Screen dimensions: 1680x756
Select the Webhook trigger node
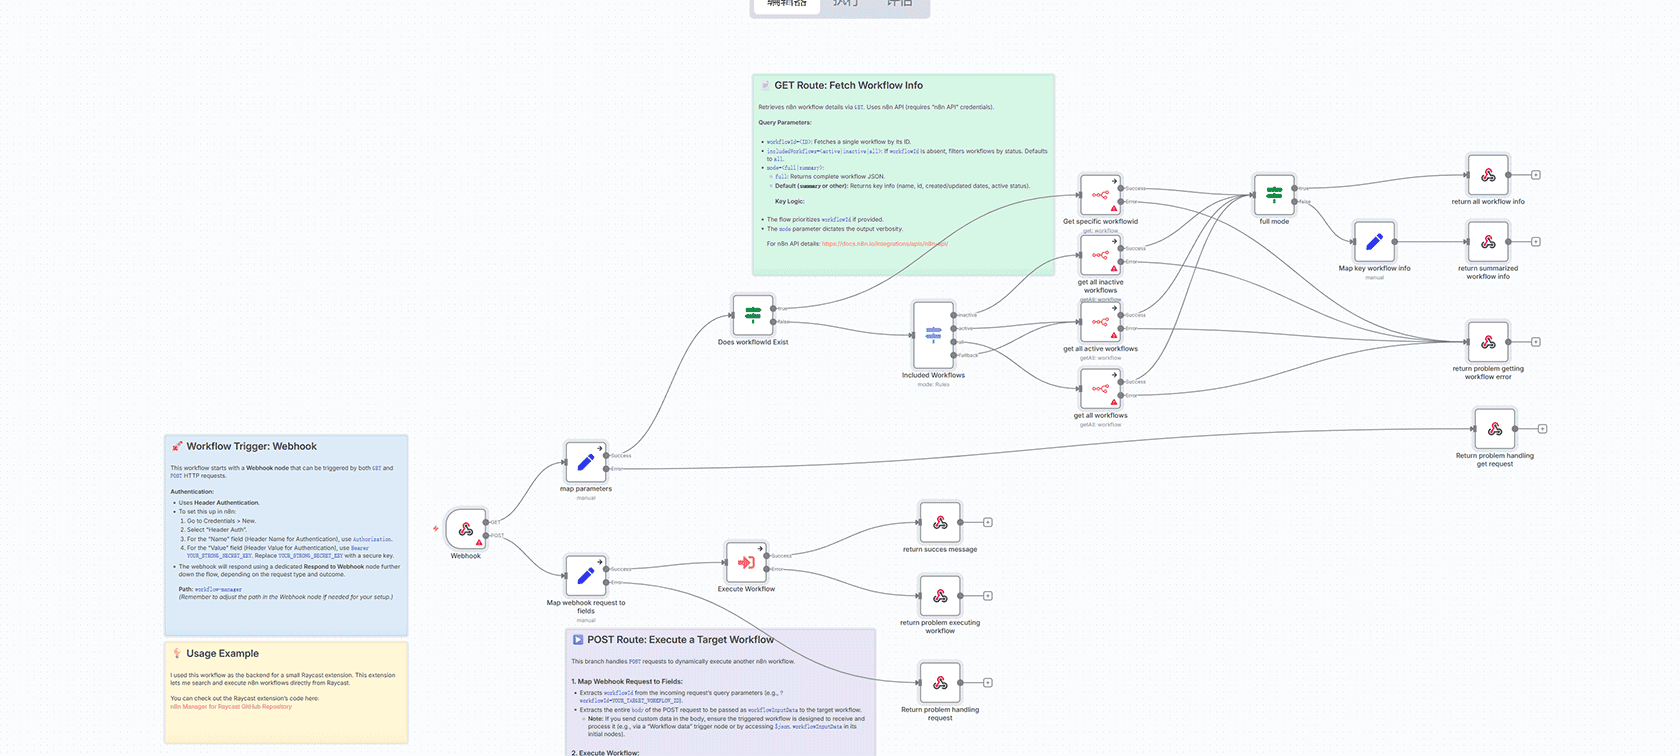(x=465, y=529)
